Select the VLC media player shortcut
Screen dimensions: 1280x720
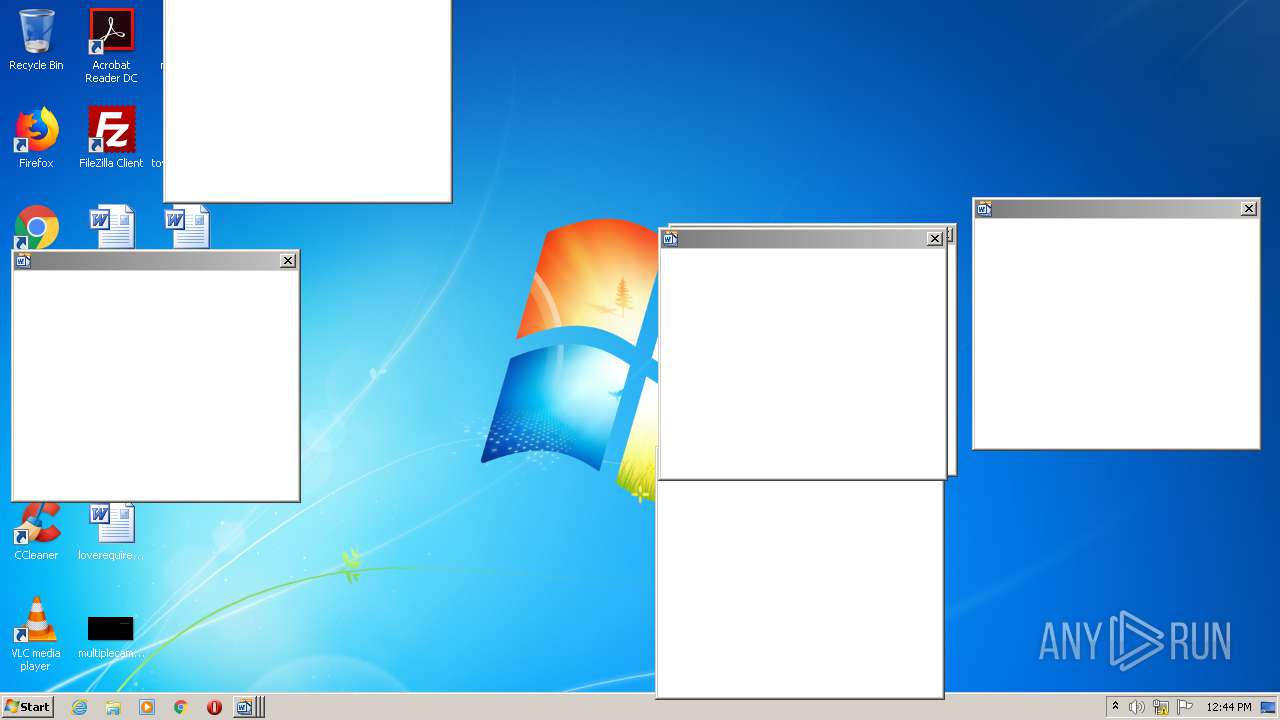click(36, 634)
